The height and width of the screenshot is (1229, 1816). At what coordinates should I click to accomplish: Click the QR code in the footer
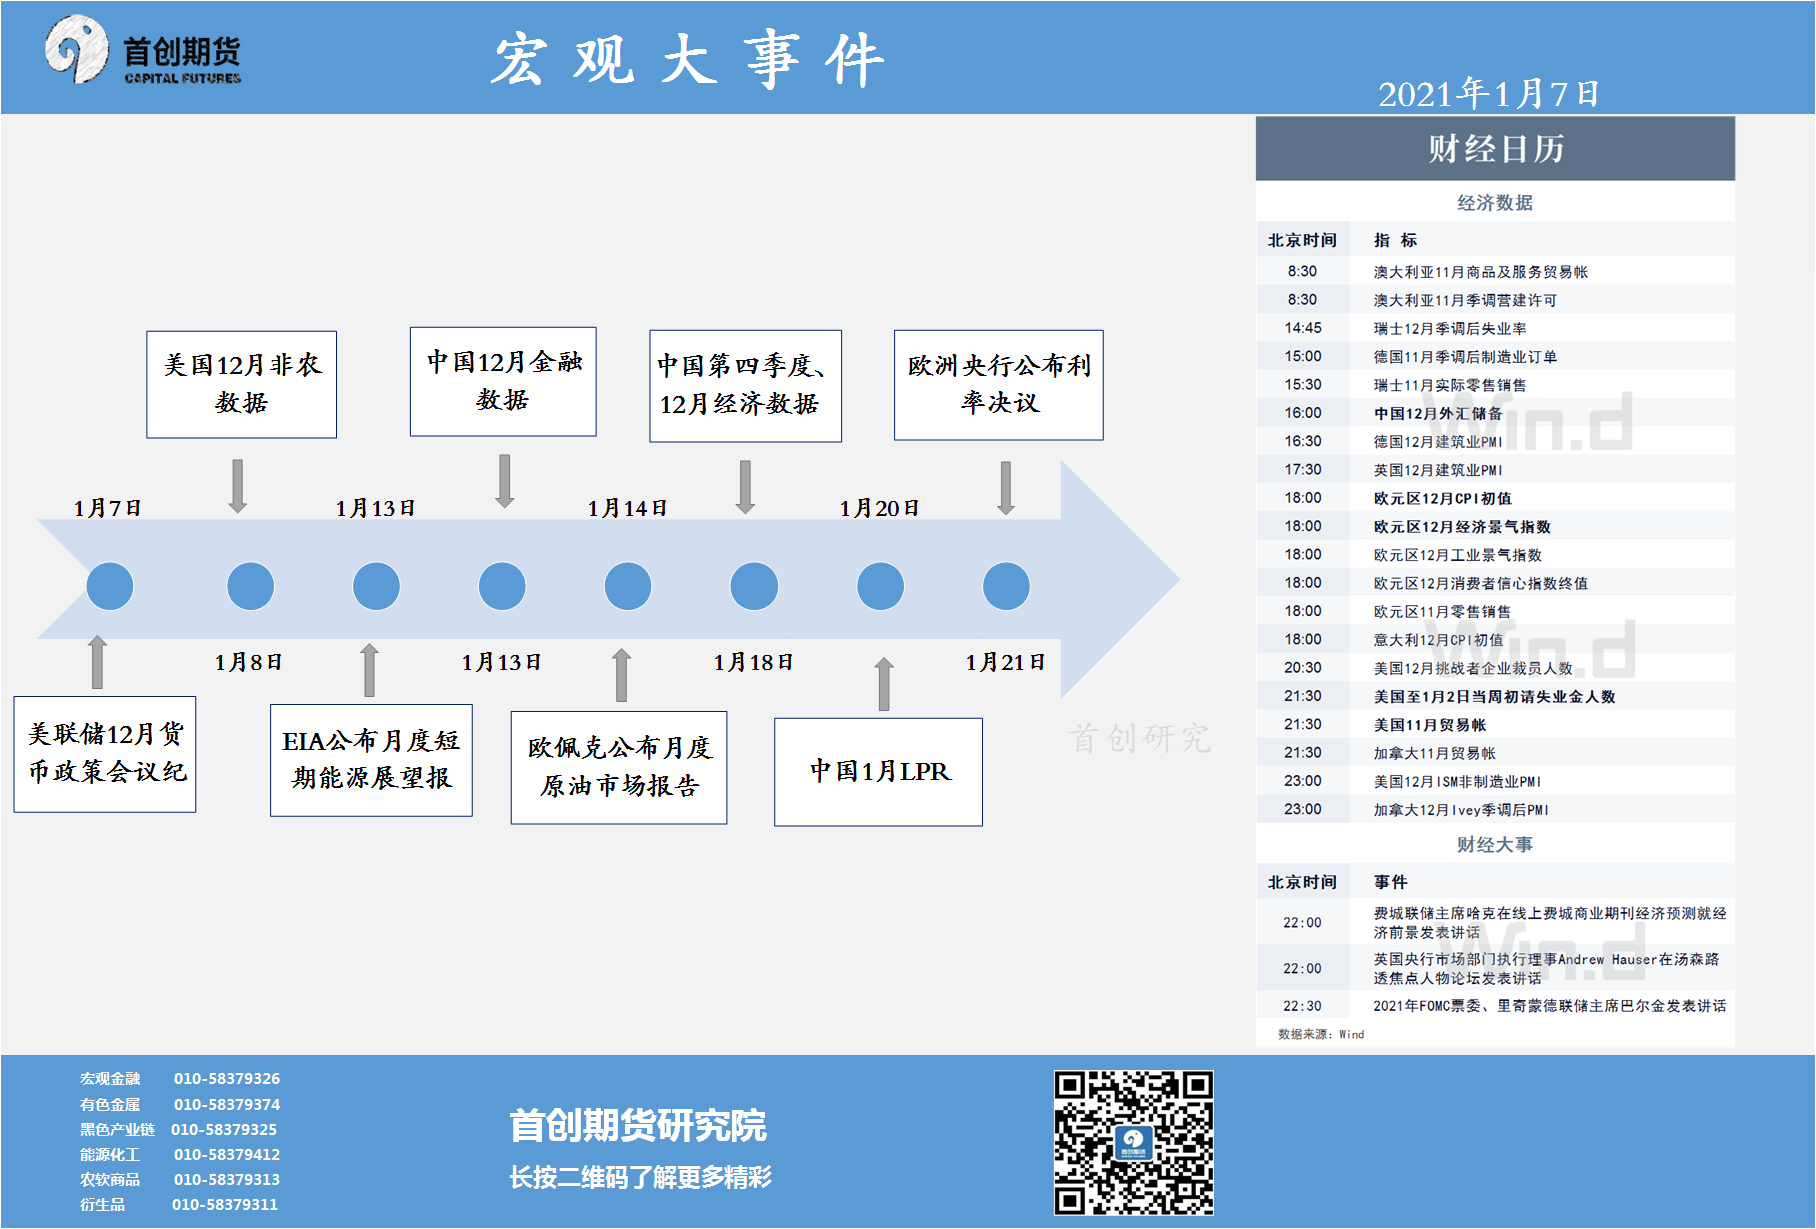click(1133, 1142)
